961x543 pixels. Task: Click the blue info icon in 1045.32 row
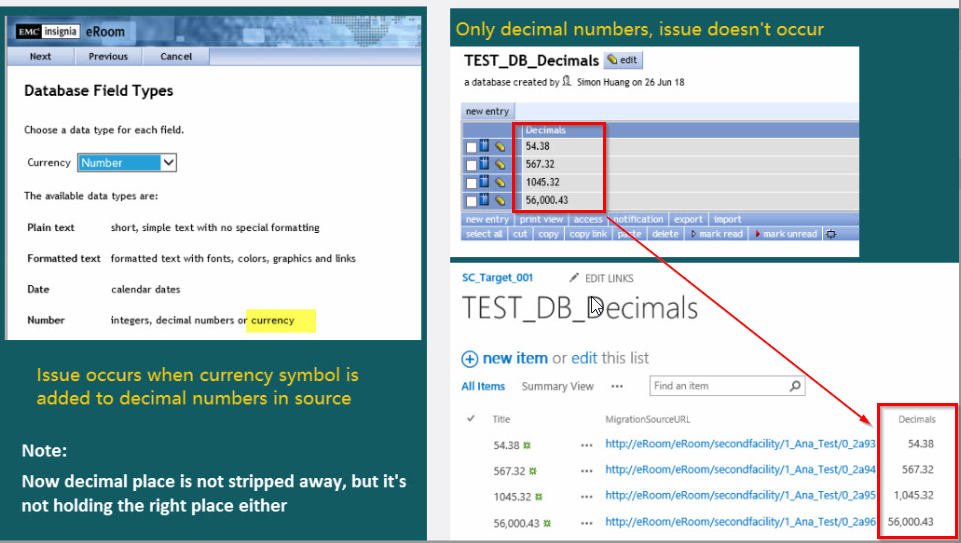[484, 181]
